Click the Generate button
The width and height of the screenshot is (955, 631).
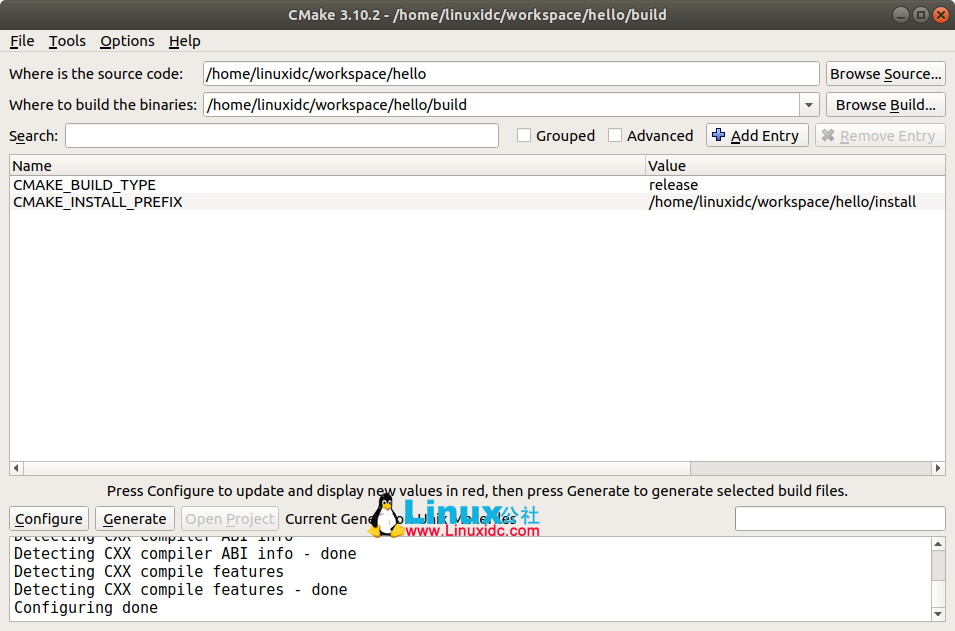[135, 519]
